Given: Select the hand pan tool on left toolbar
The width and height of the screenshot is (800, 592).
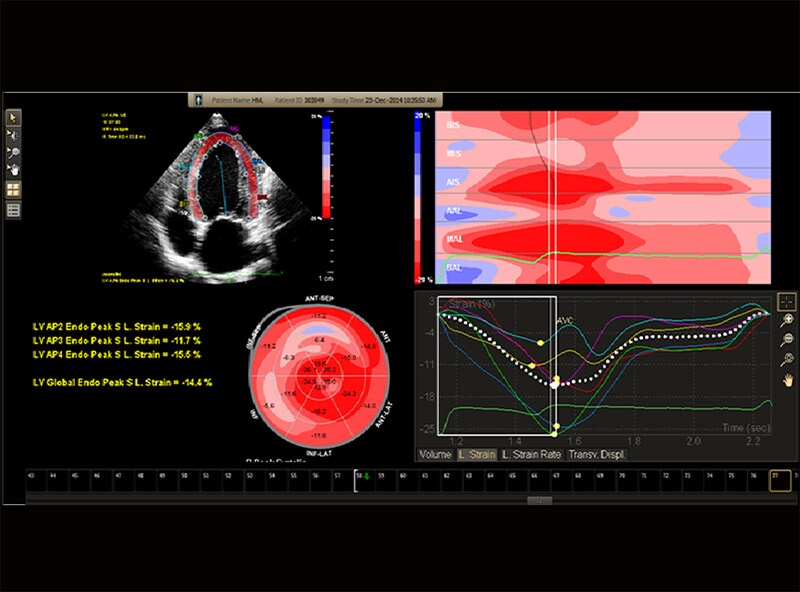Looking at the screenshot, I should click(x=16, y=166).
